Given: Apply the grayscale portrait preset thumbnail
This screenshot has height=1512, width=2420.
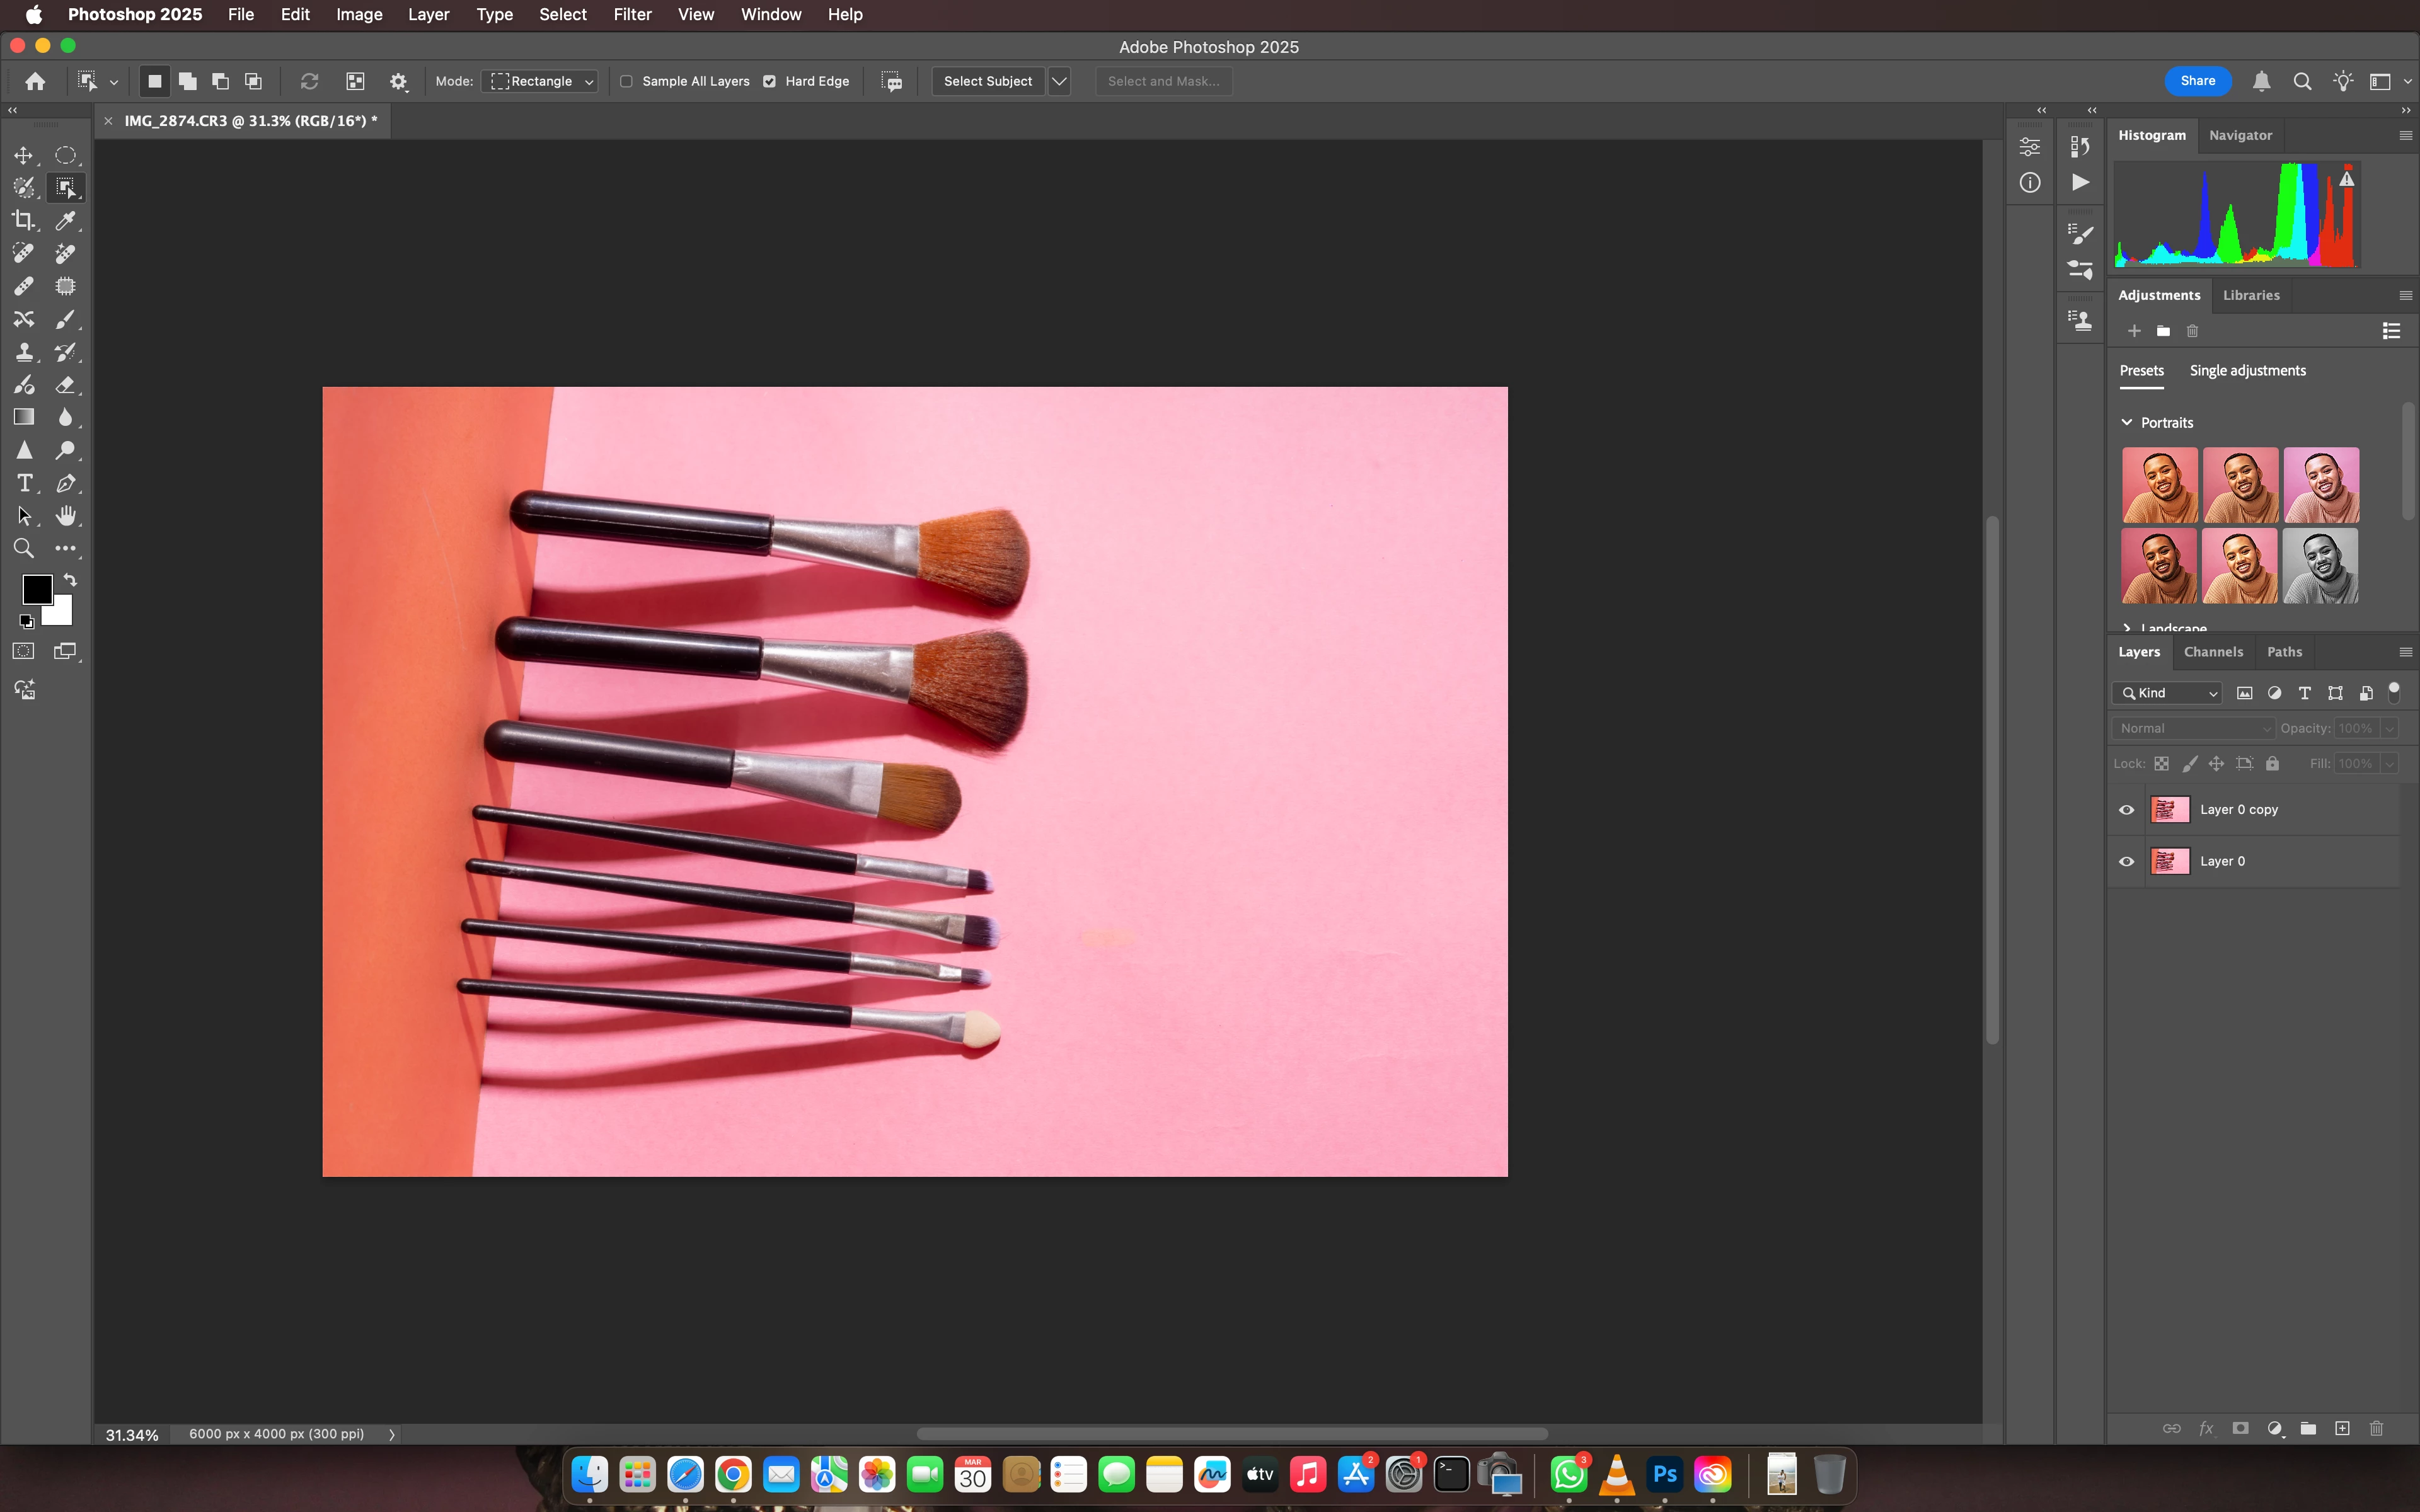Looking at the screenshot, I should [x=2320, y=566].
